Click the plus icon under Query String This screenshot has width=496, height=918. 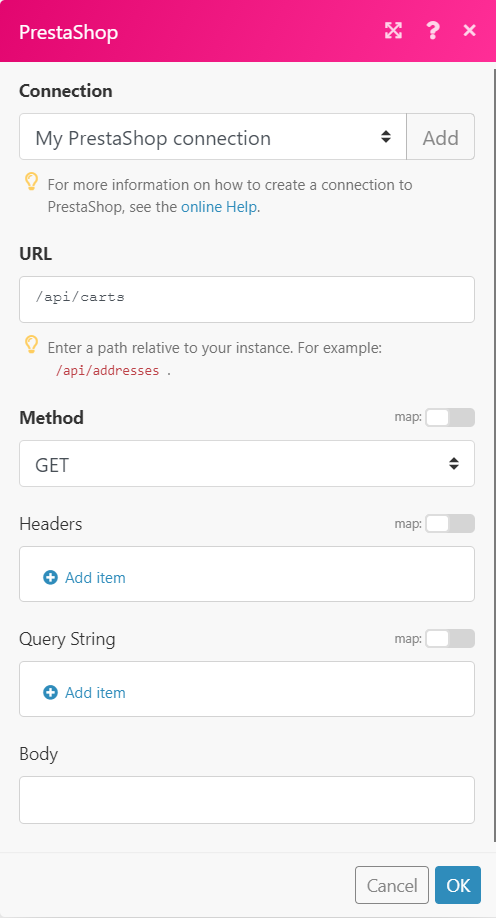coord(50,693)
